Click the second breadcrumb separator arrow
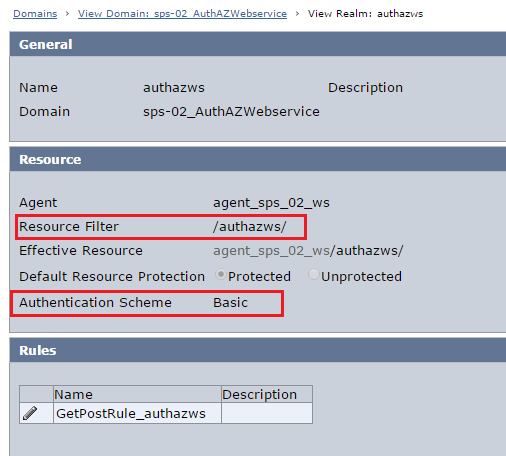Viewport: 506px width, 456px height. point(297,14)
